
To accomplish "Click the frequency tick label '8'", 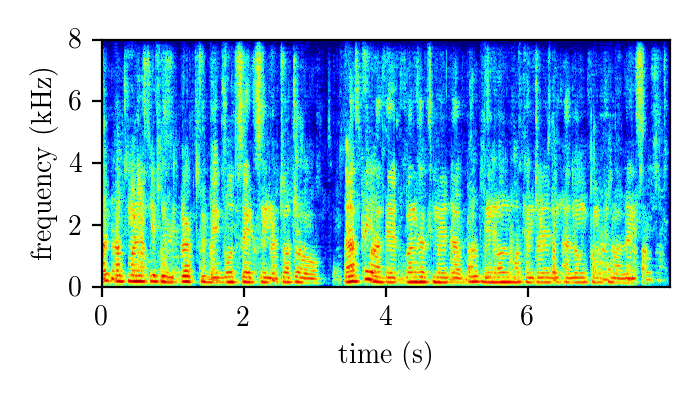I will click(x=75, y=40).
